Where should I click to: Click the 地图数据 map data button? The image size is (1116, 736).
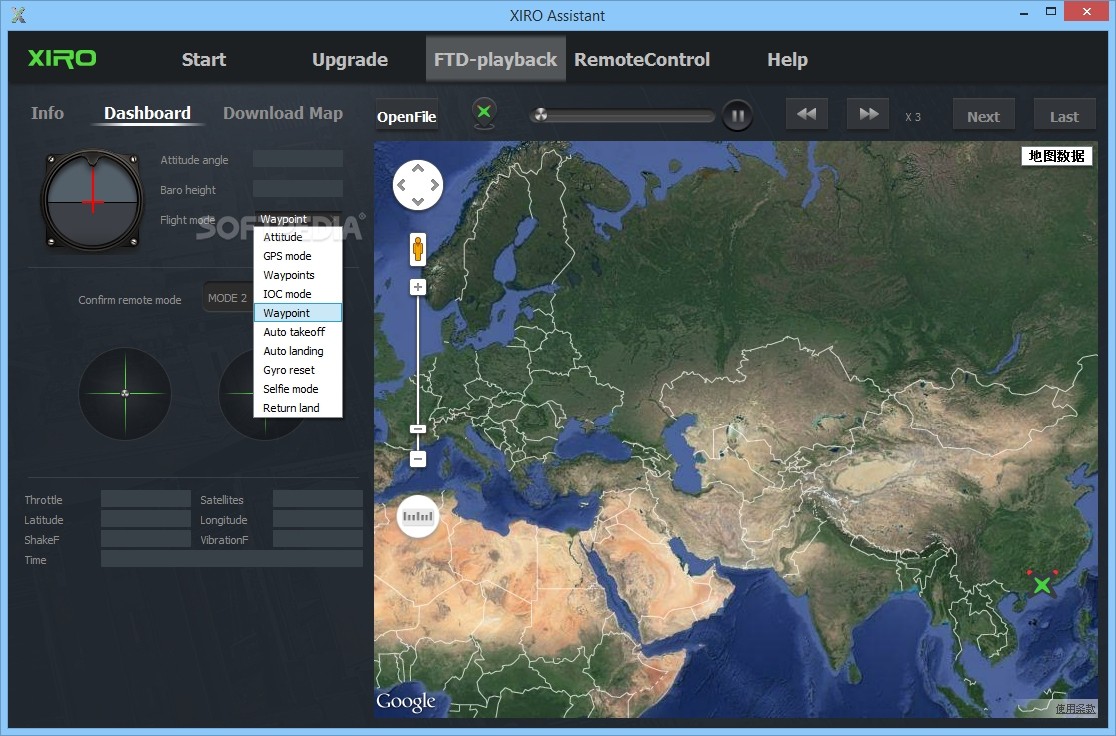(x=1057, y=156)
